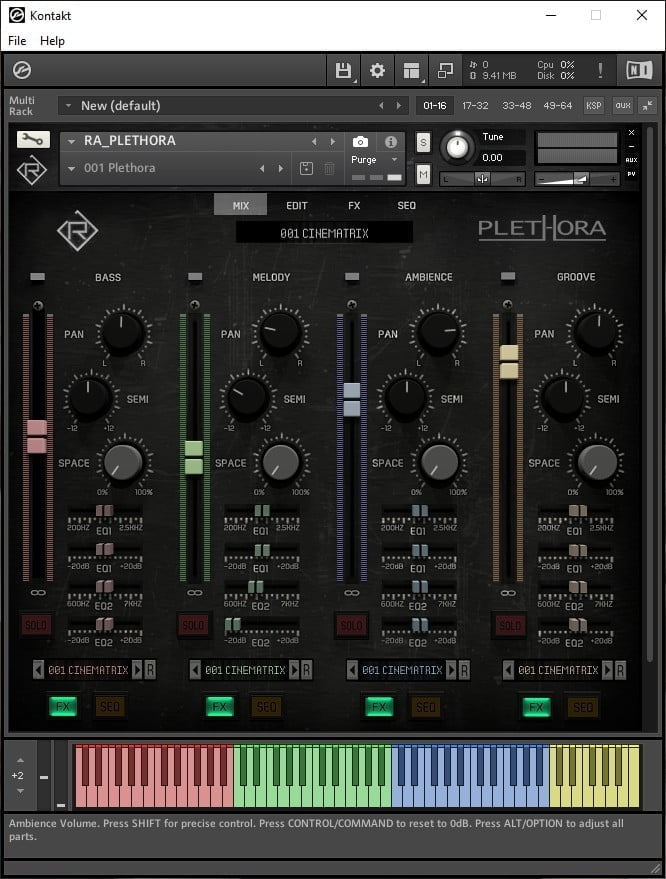
Task: Click the panic exclamation mark icon
Action: pyautogui.click(x=600, y=70)
